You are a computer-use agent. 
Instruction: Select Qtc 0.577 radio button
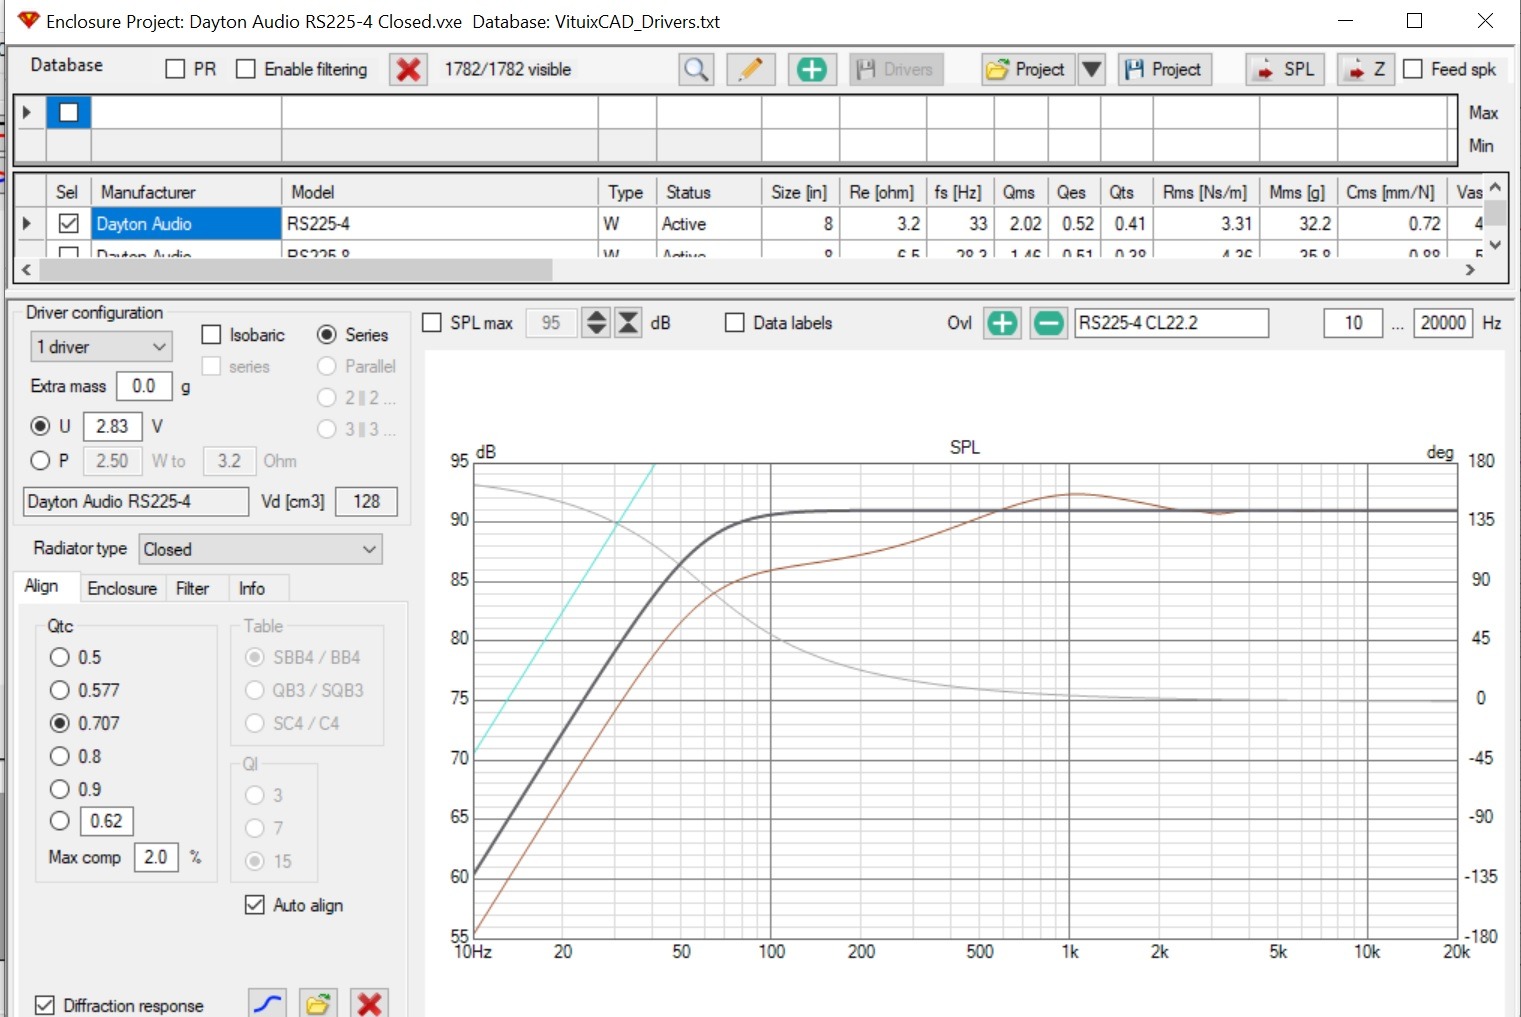click(x=60, y=690)
